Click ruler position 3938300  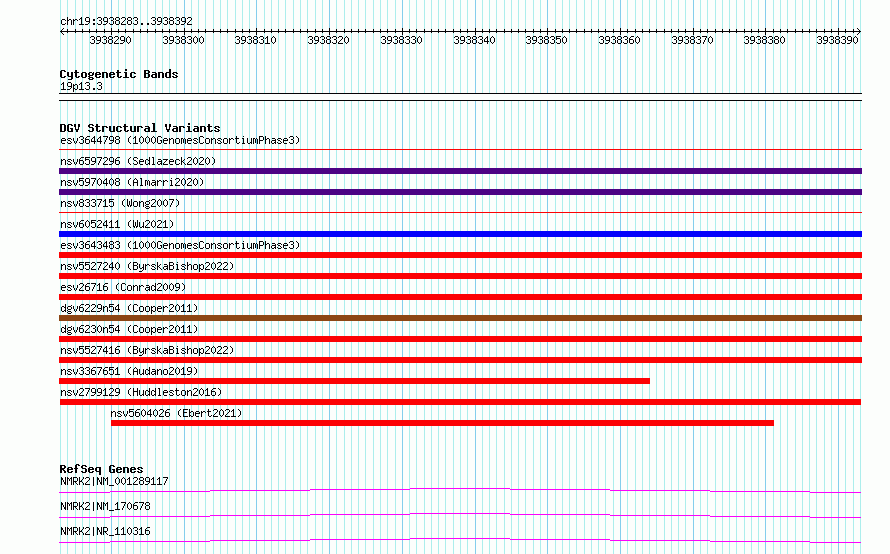pos(183,40)
